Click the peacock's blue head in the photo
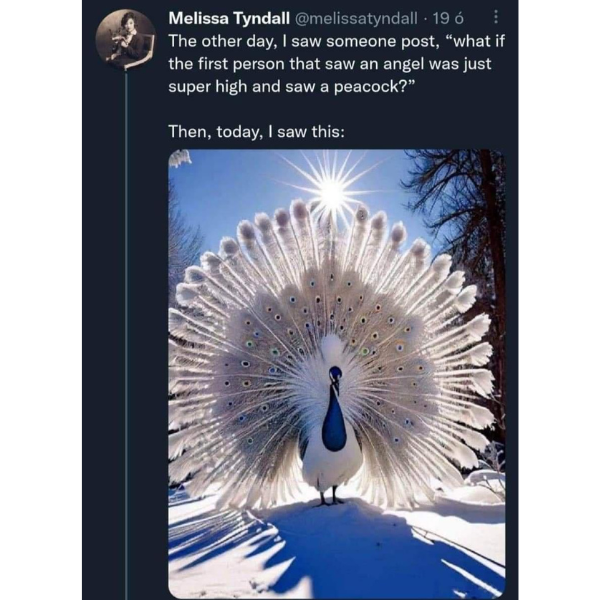600x600 pixels. tap(335, 375)
